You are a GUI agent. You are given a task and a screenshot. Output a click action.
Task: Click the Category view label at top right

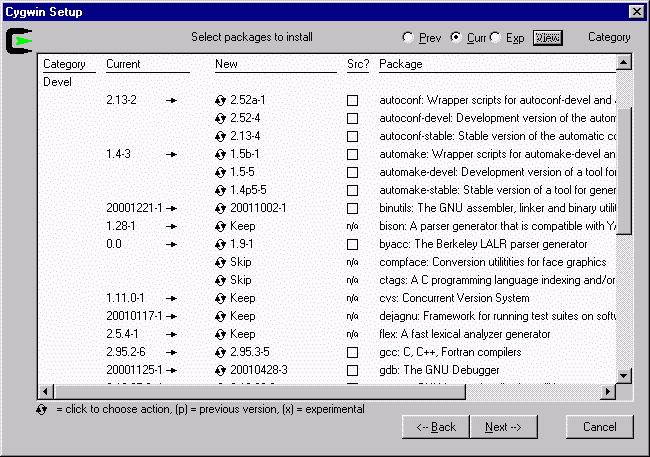(x=609, y=37)
